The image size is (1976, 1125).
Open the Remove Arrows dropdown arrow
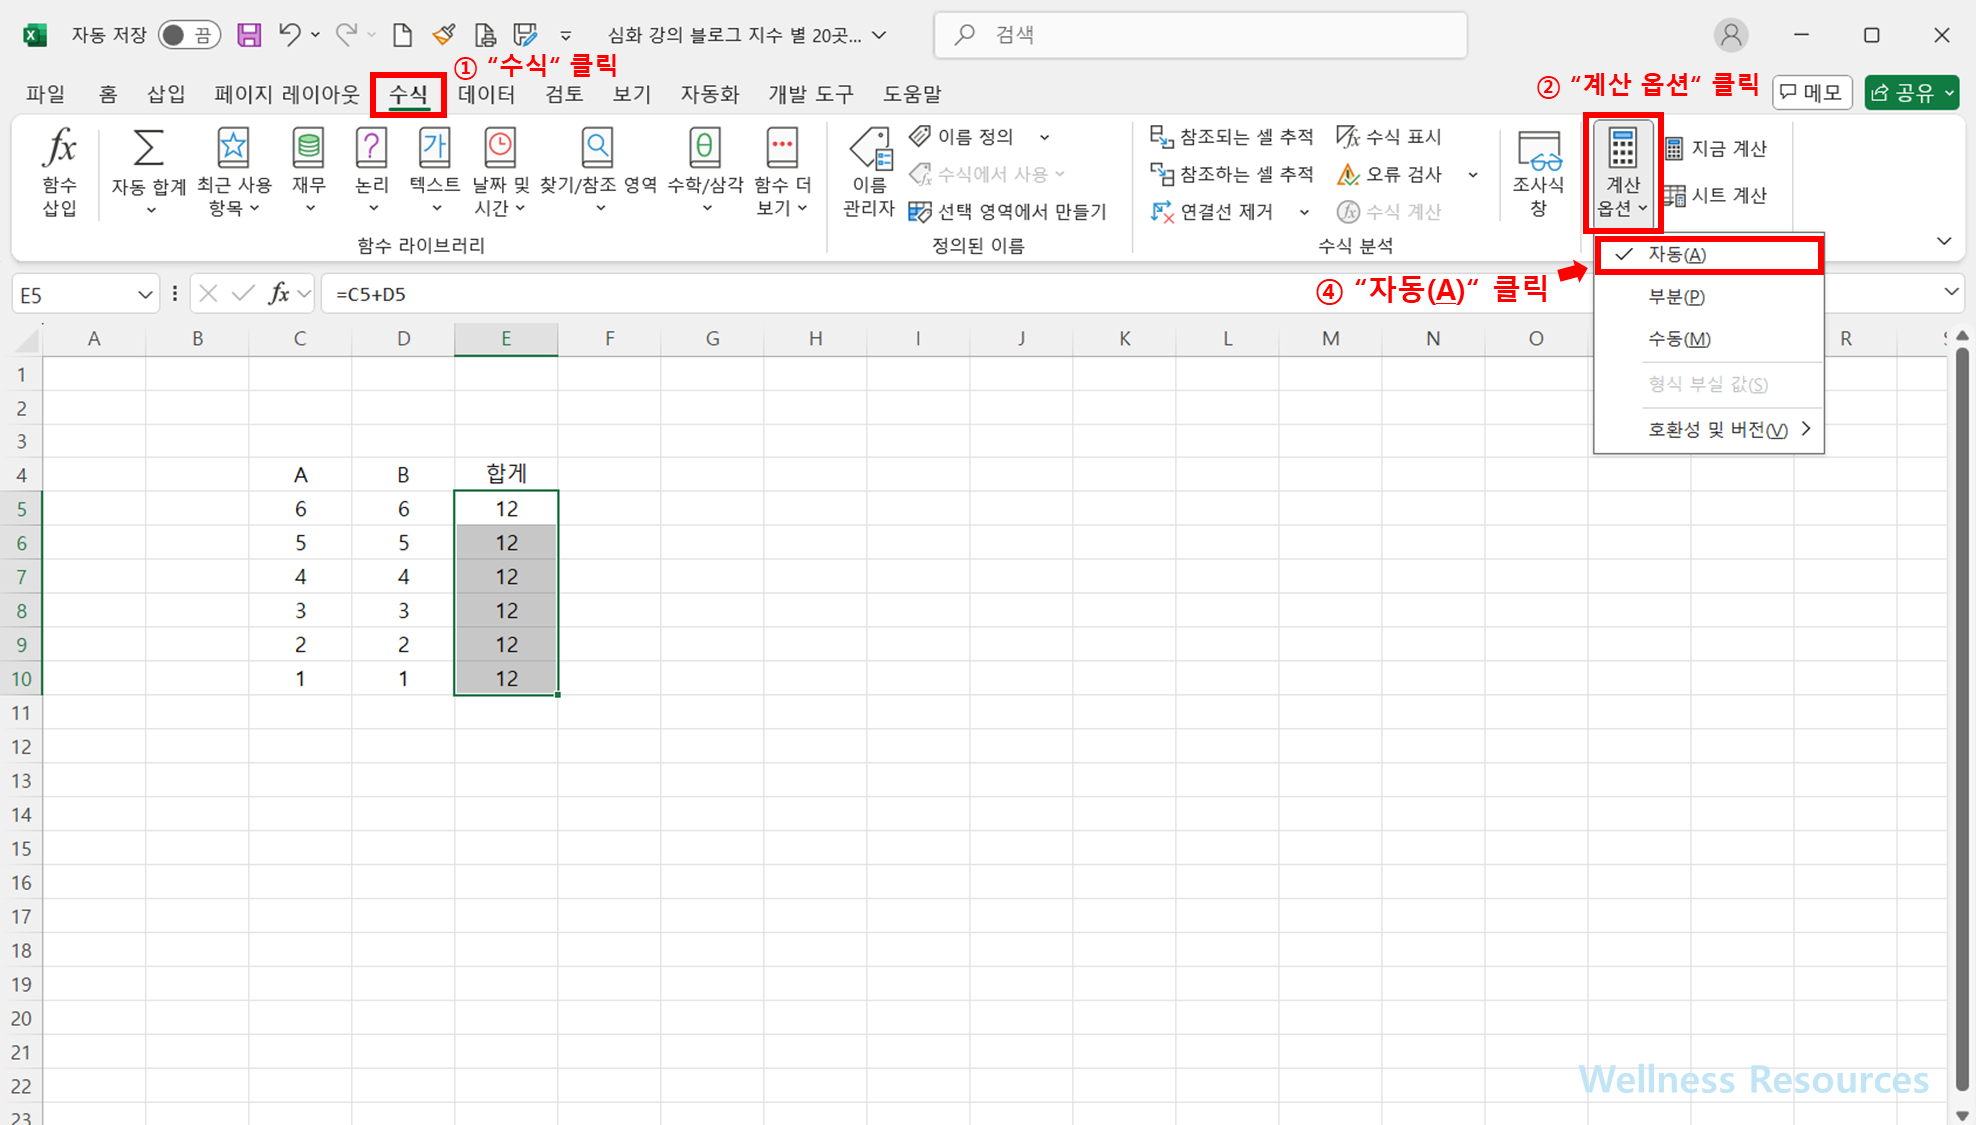click(x=1304, y=212)
